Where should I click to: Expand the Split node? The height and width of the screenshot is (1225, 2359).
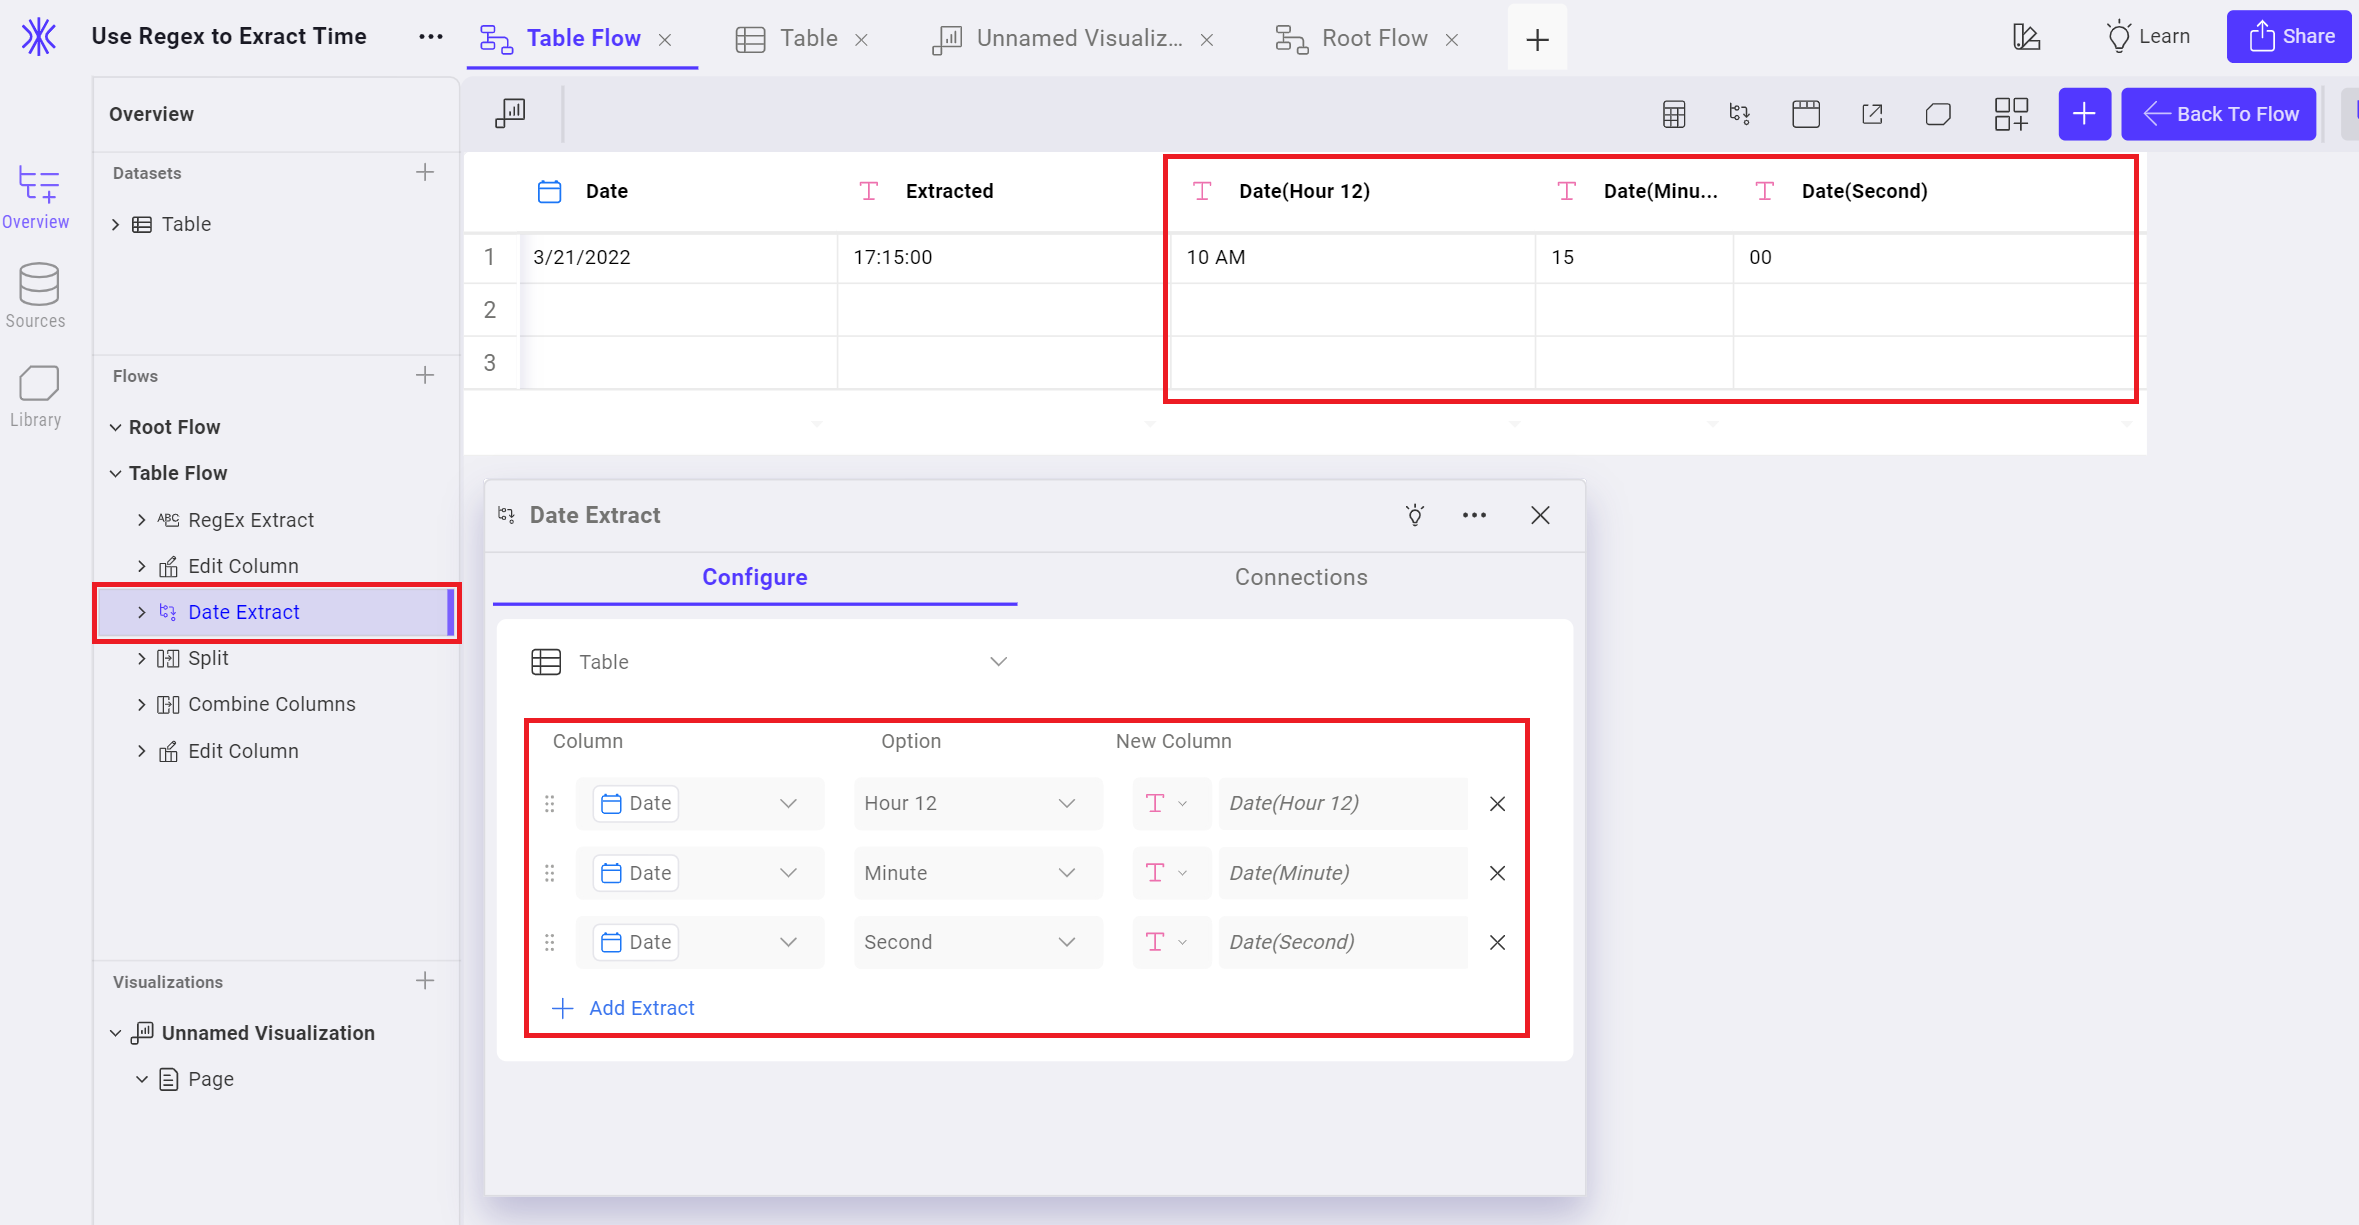pyautogui.click(x=141, y=658)
